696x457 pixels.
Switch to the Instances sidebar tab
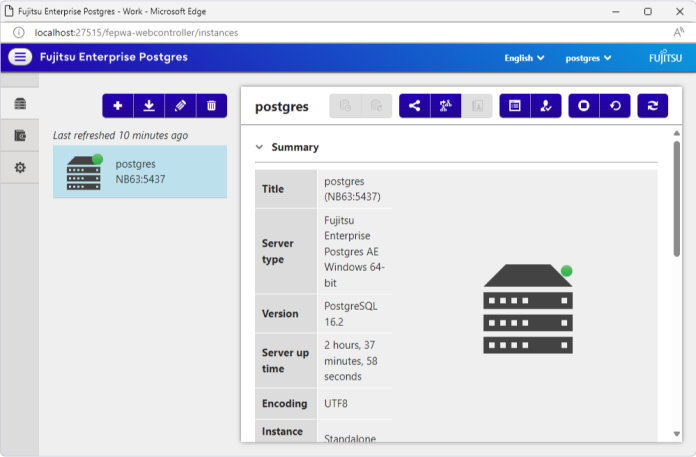point(20,104)
